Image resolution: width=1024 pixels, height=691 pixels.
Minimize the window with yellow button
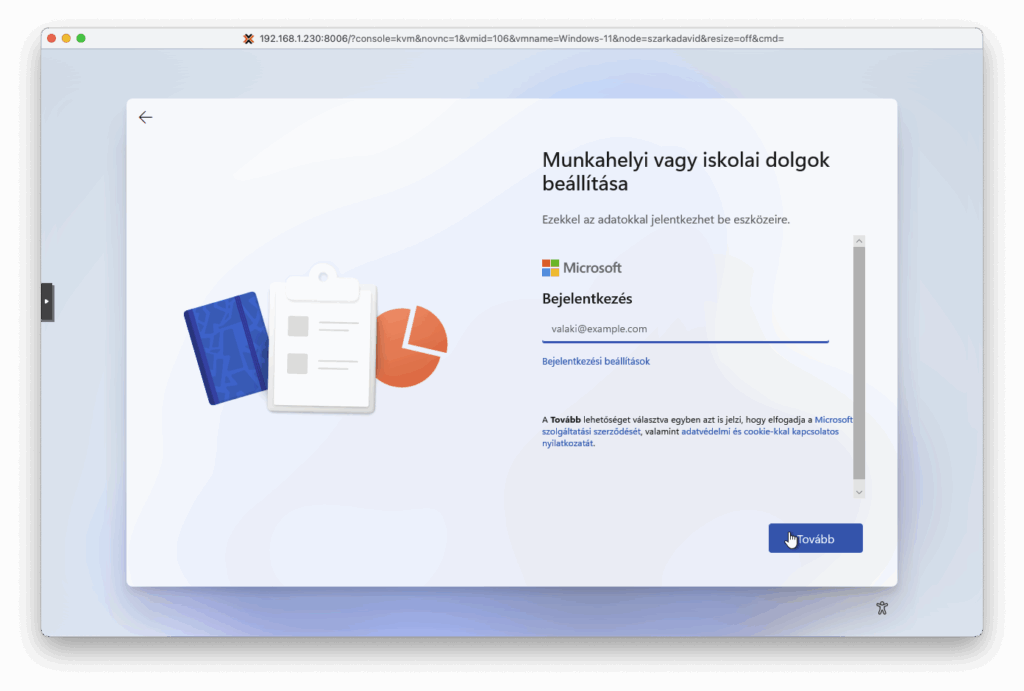66,39
